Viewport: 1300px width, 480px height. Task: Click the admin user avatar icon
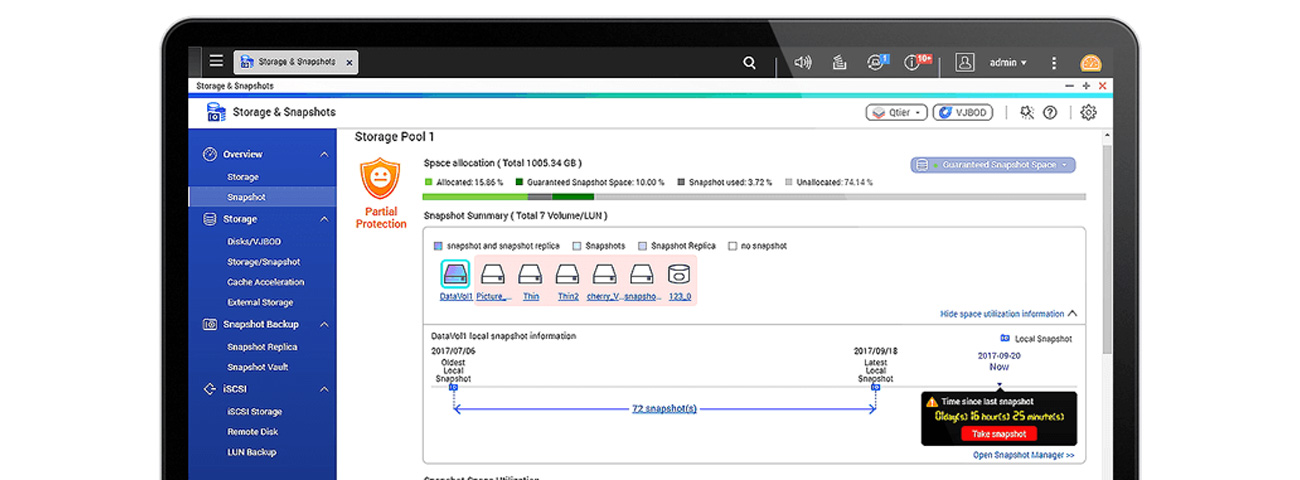tap(965, 62)
